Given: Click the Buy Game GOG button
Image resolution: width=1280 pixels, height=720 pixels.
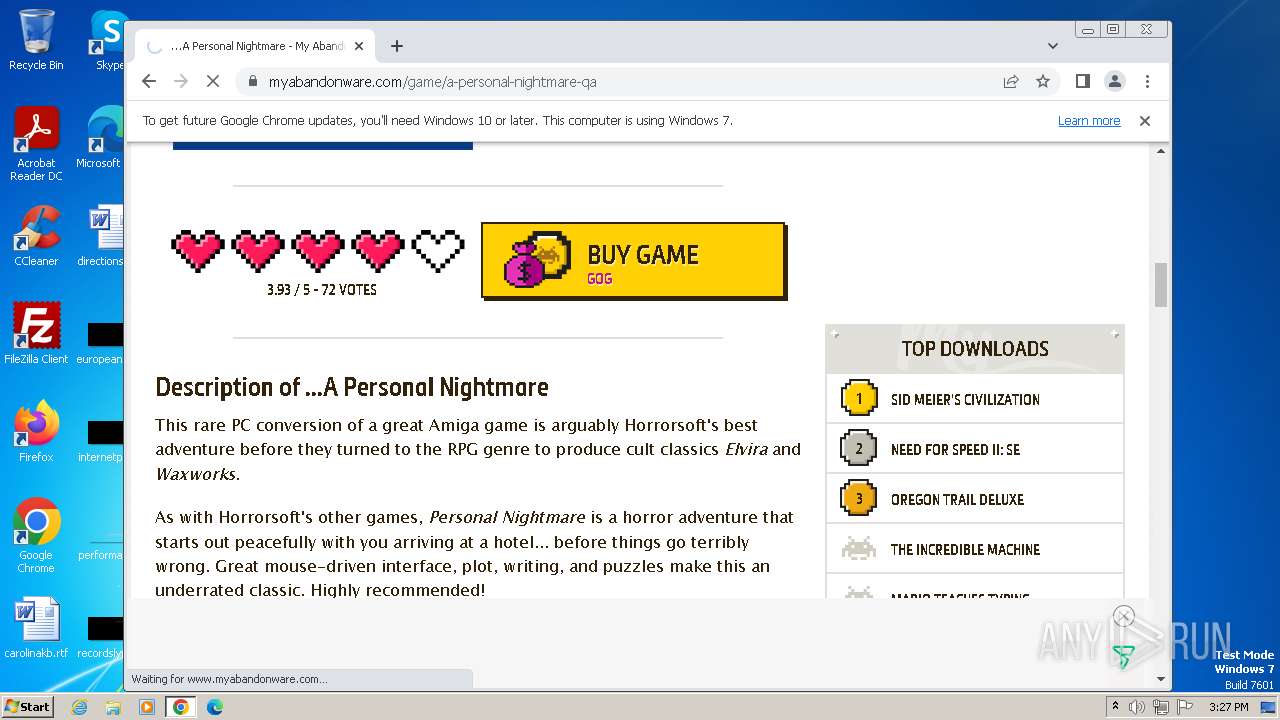Looking at the screenshot, I should coord(634,261).
